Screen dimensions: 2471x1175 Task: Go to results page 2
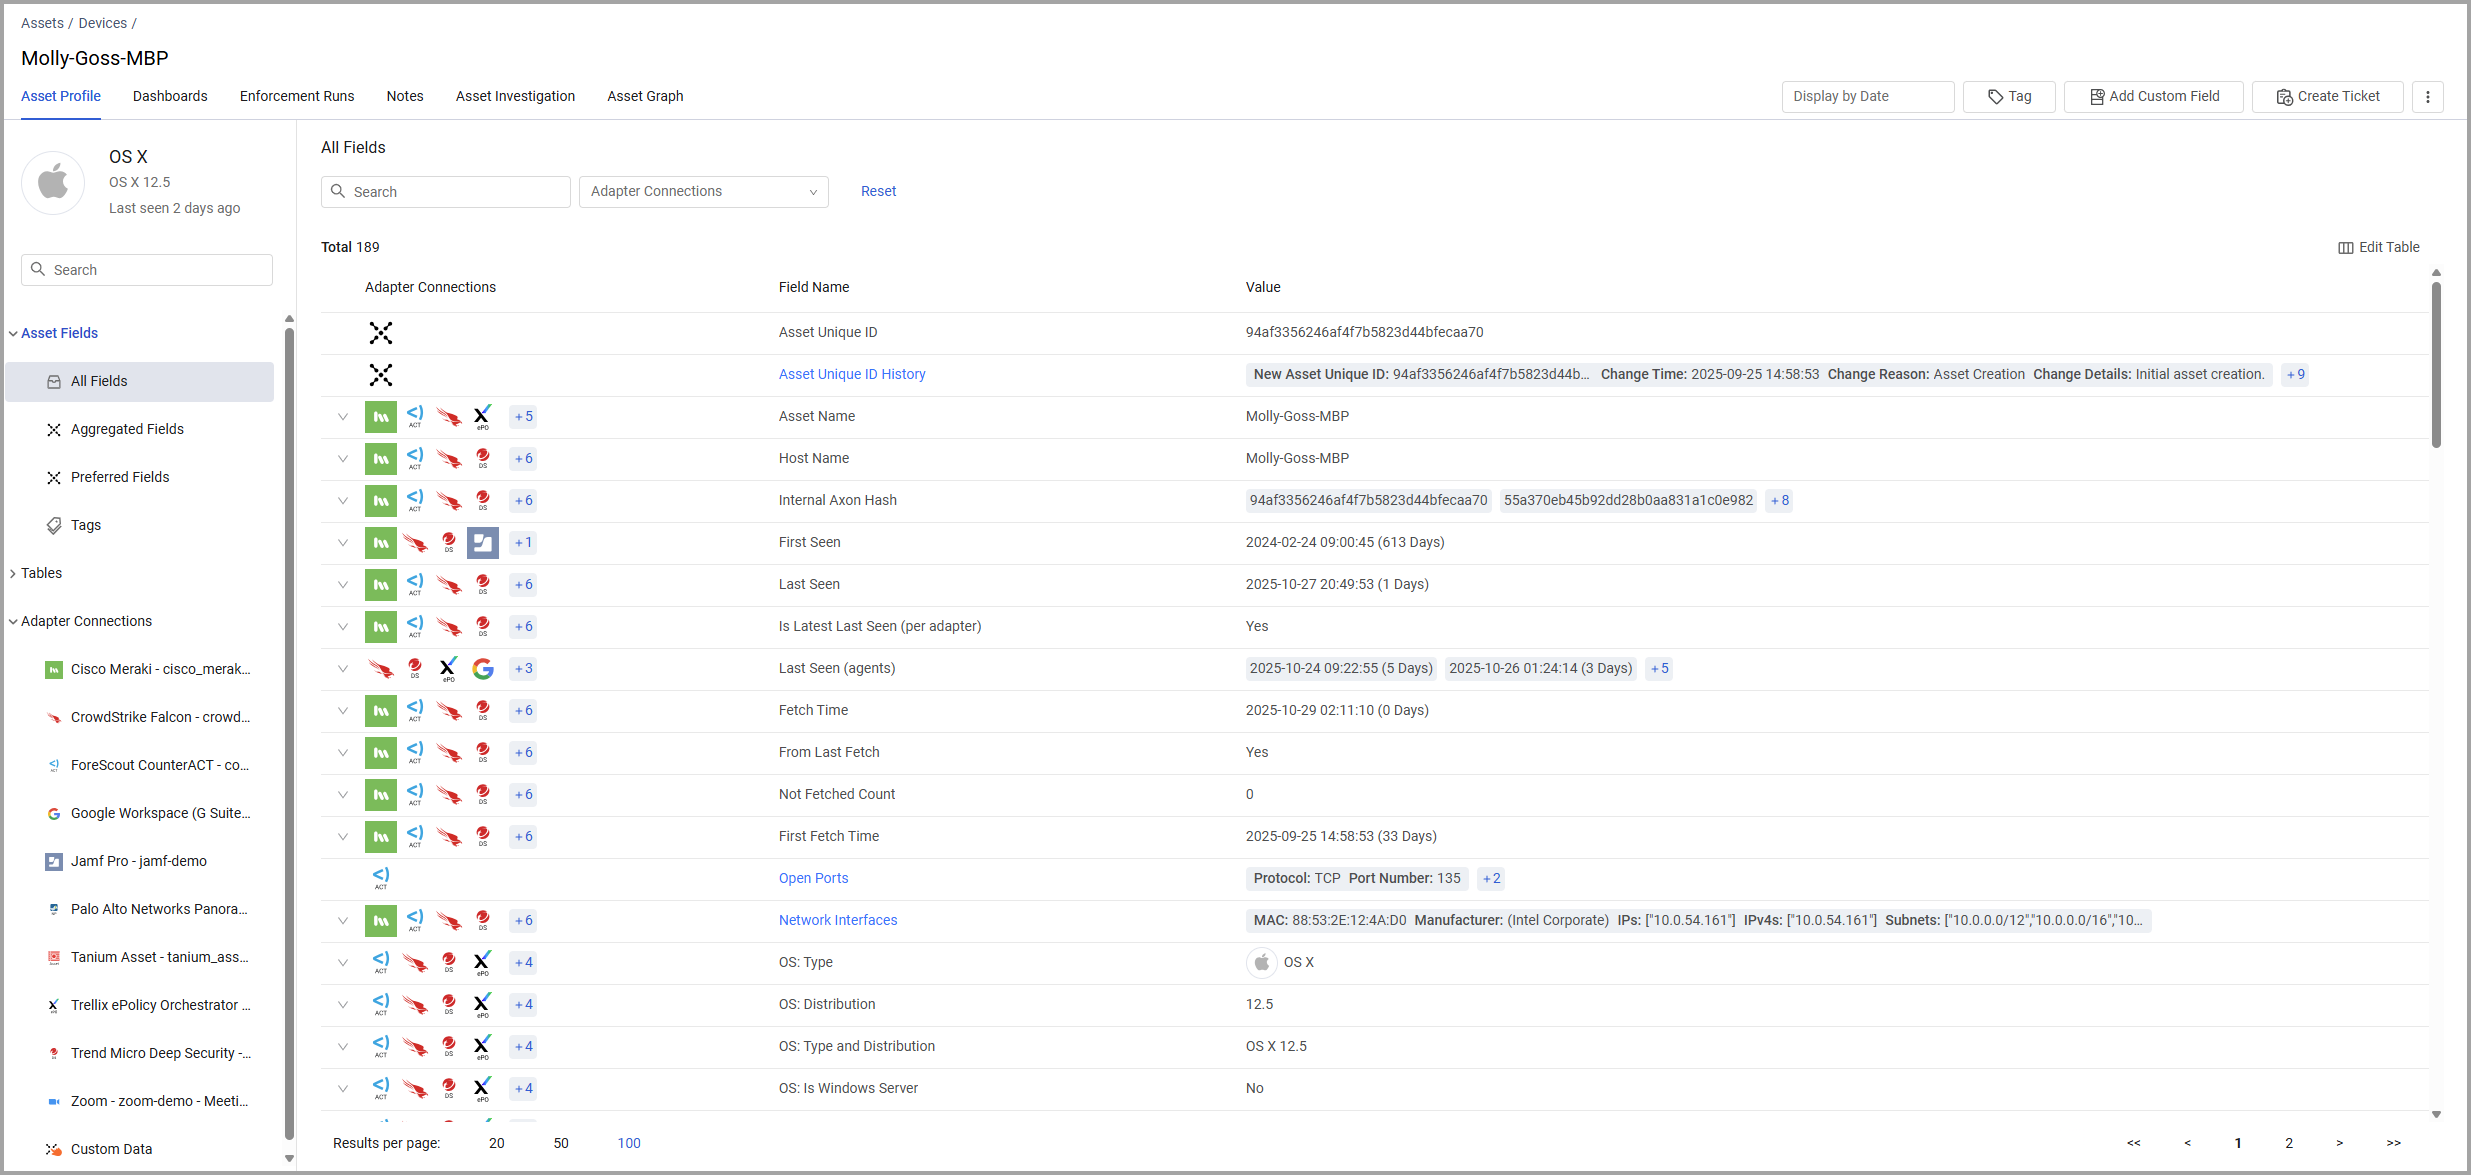tap(2289, 1143)
